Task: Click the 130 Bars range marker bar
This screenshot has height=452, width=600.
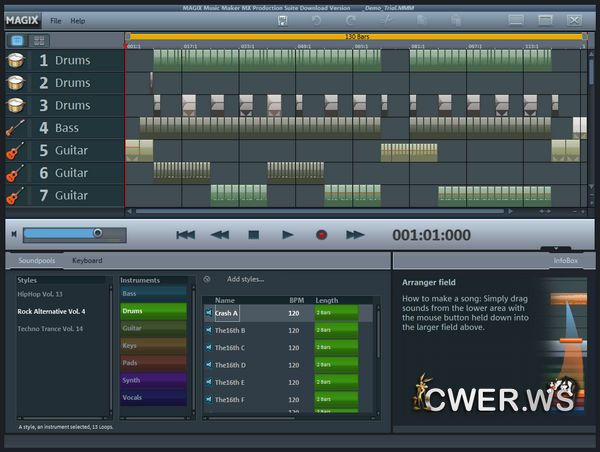Action: pos(355,37)
